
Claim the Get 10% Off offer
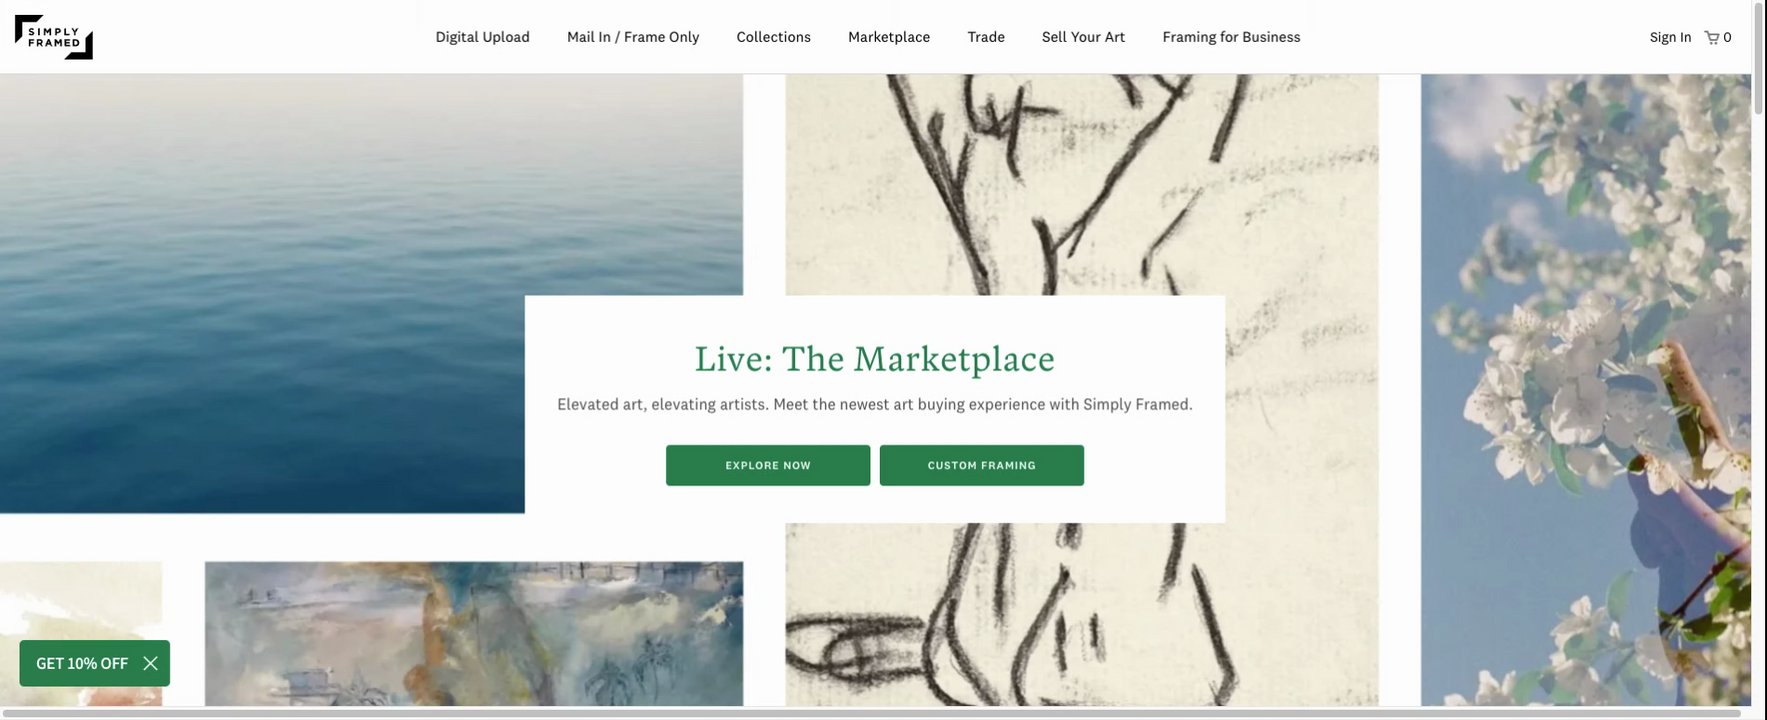(x=82, y=663)
